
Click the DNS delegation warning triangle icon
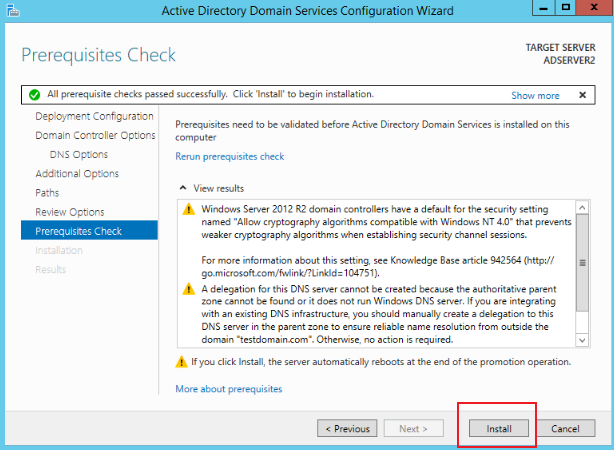pyautogui.click(x=189, y=289)
